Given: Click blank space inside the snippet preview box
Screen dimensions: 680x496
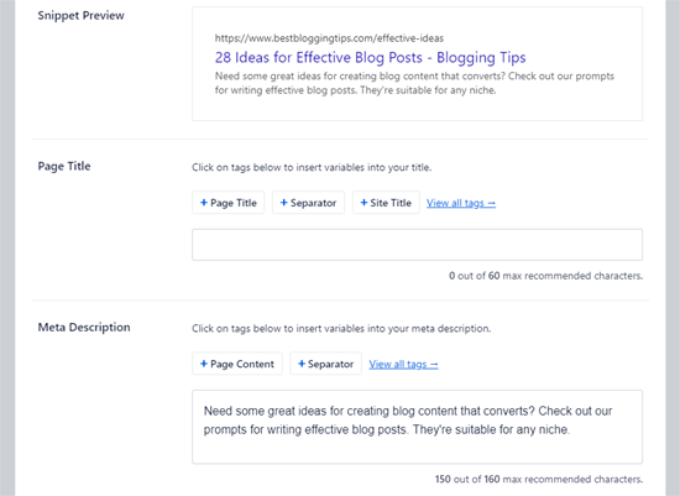Looking at the screenshot, I should (x=580, y=110).
